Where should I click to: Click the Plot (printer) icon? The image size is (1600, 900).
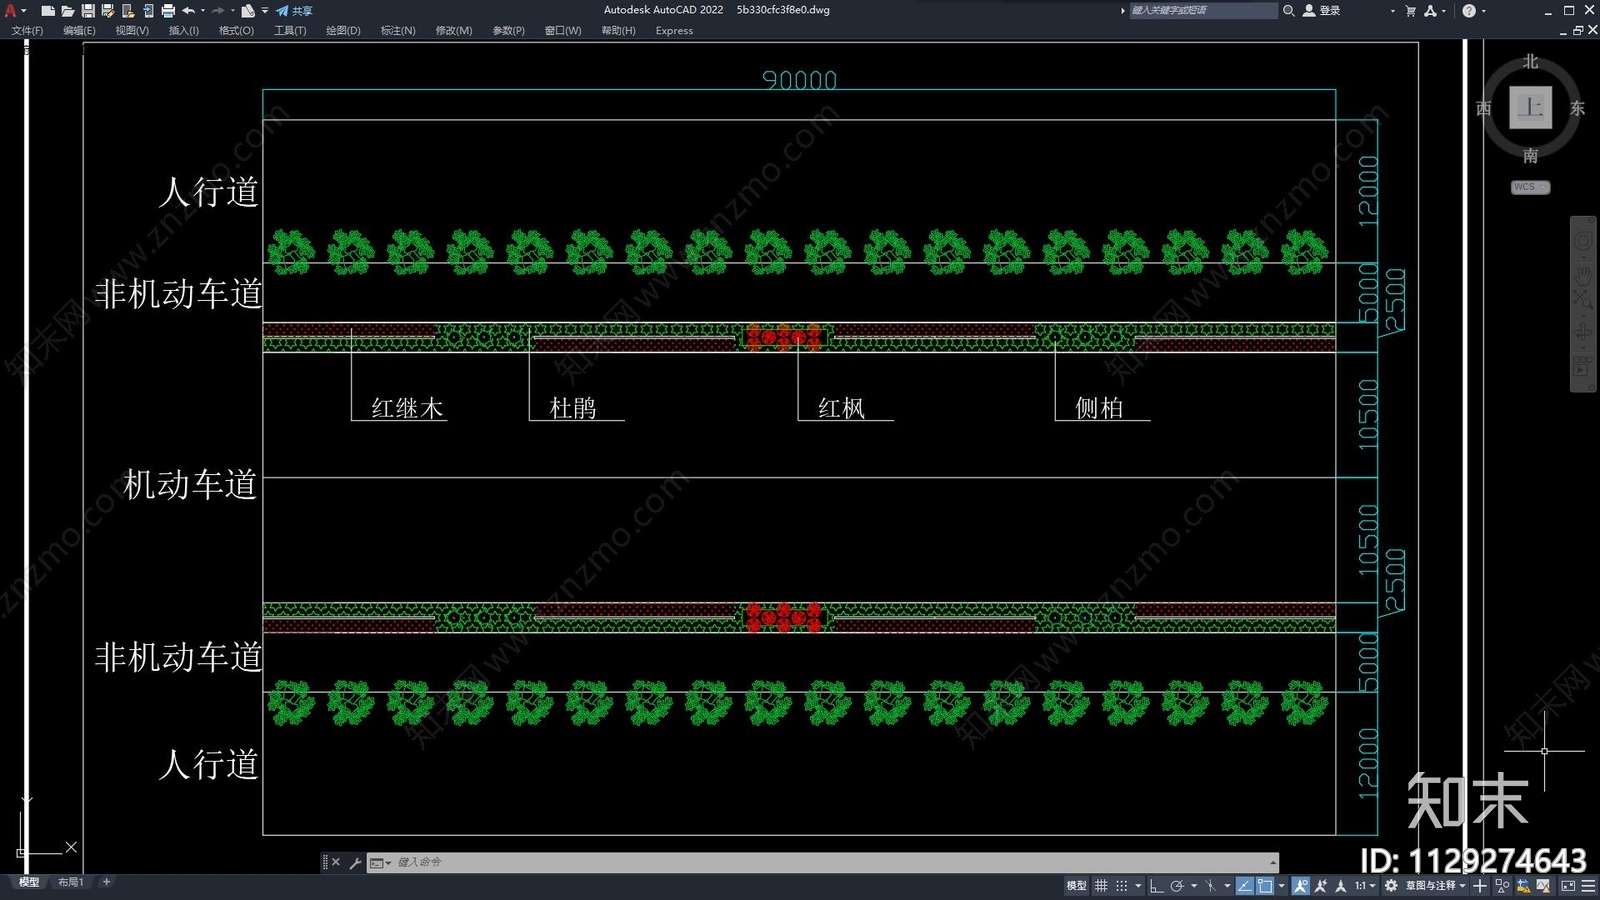(167, 11)
